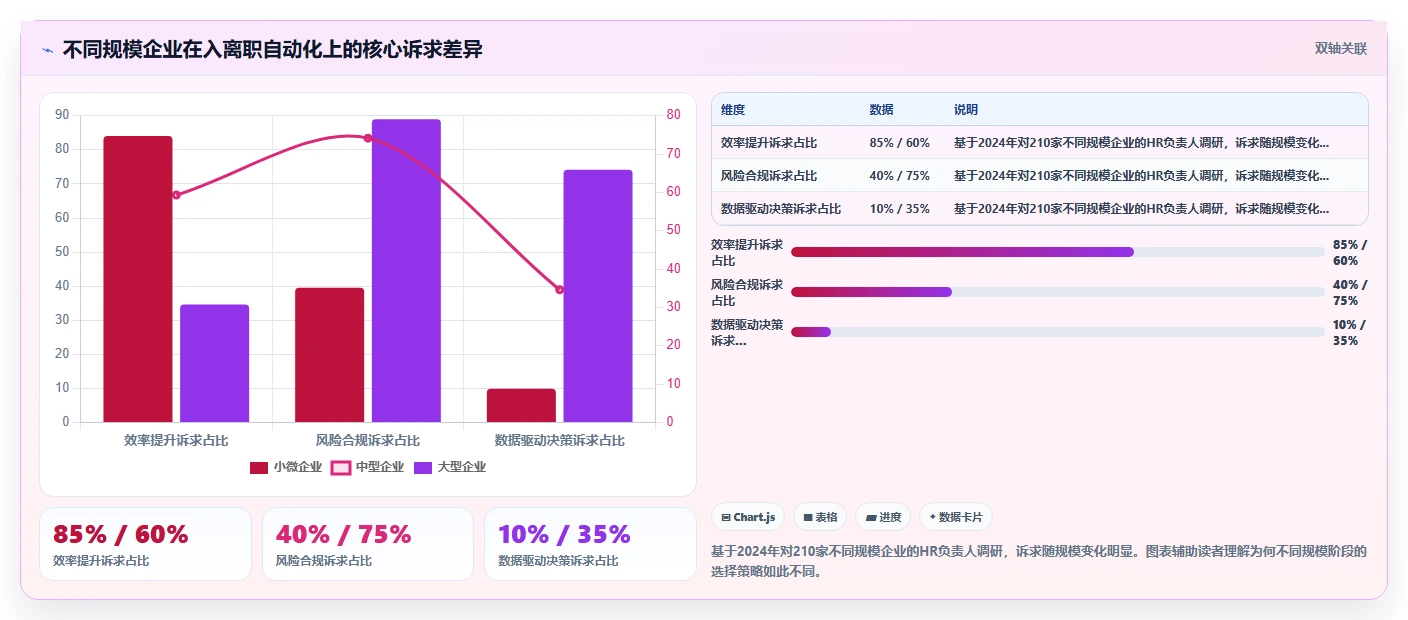Click the 小微企业 bar for 效率提升诉求占比
Screen dimensions: 1408x620
point(138,279)
